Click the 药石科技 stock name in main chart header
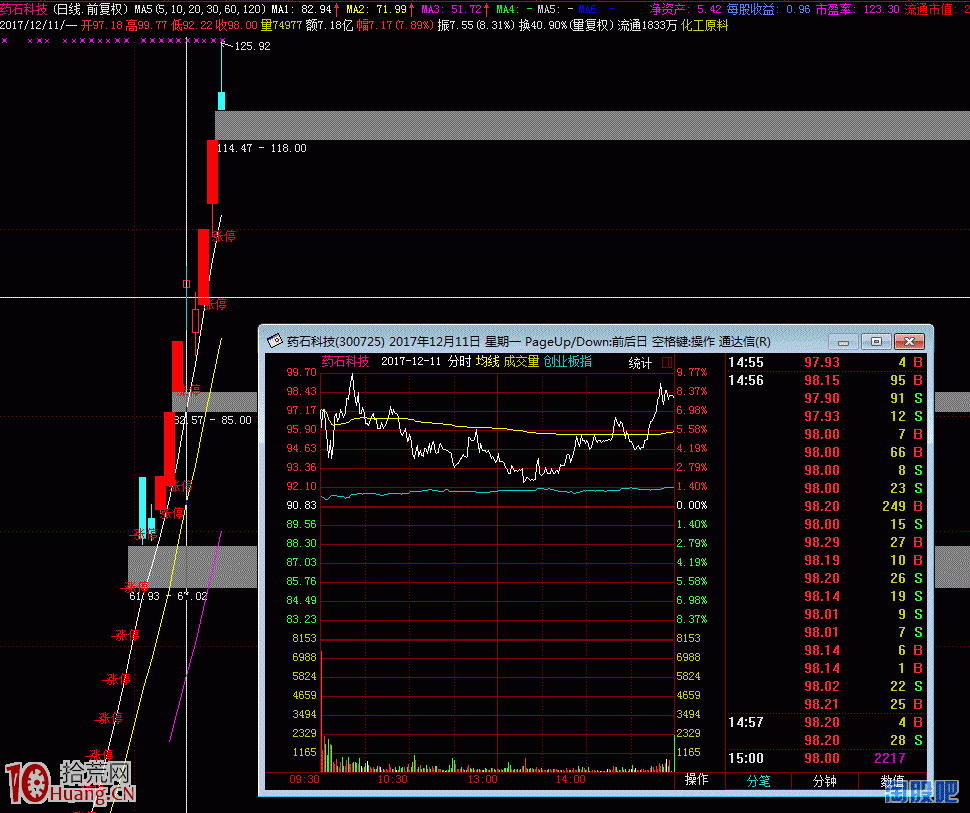 (x=24, y=9)
